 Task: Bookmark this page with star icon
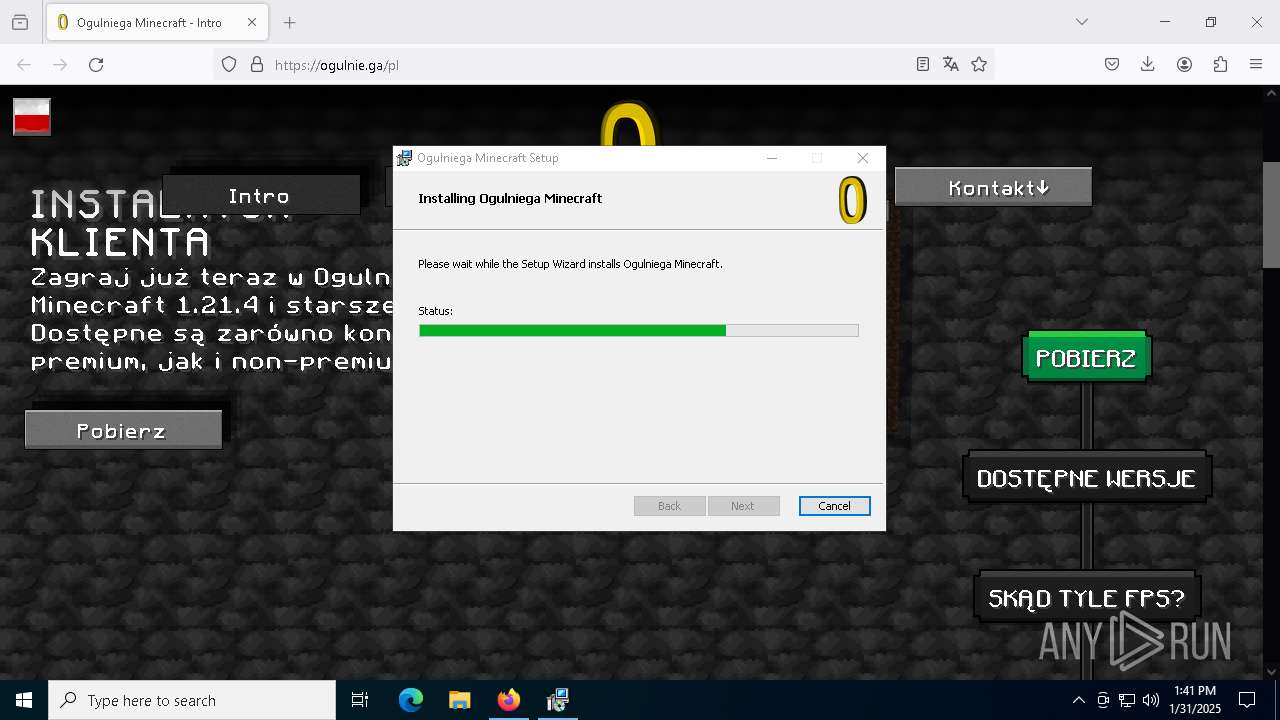point(979,64)
